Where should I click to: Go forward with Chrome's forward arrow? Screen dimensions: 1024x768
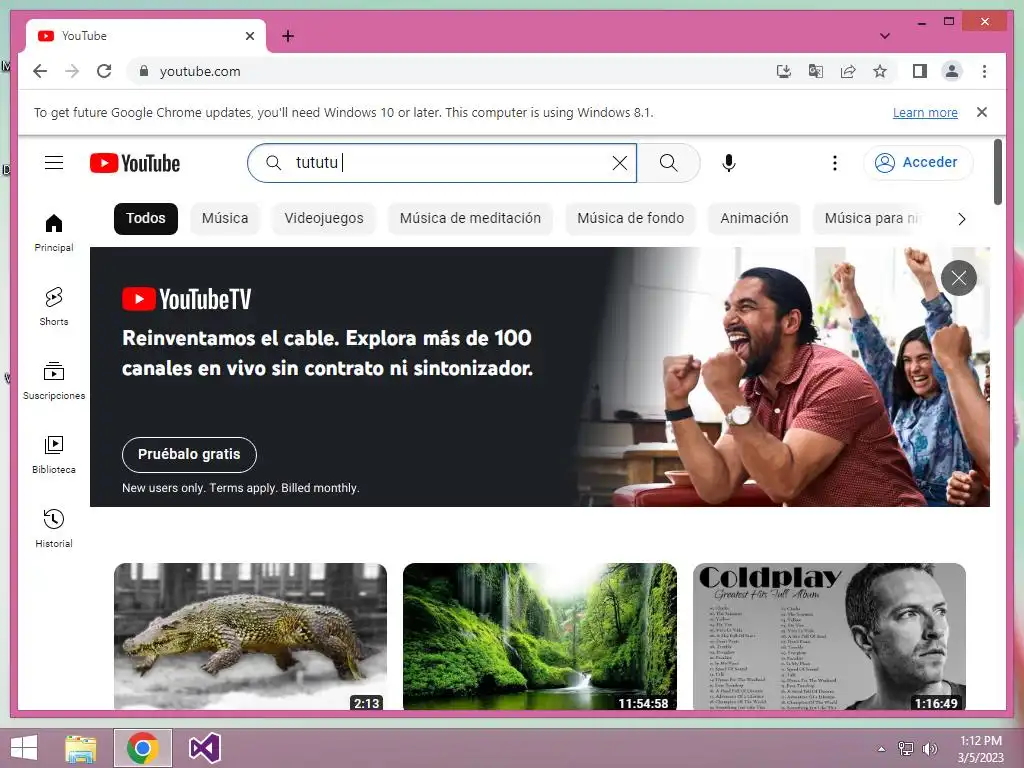click(72, 71)
